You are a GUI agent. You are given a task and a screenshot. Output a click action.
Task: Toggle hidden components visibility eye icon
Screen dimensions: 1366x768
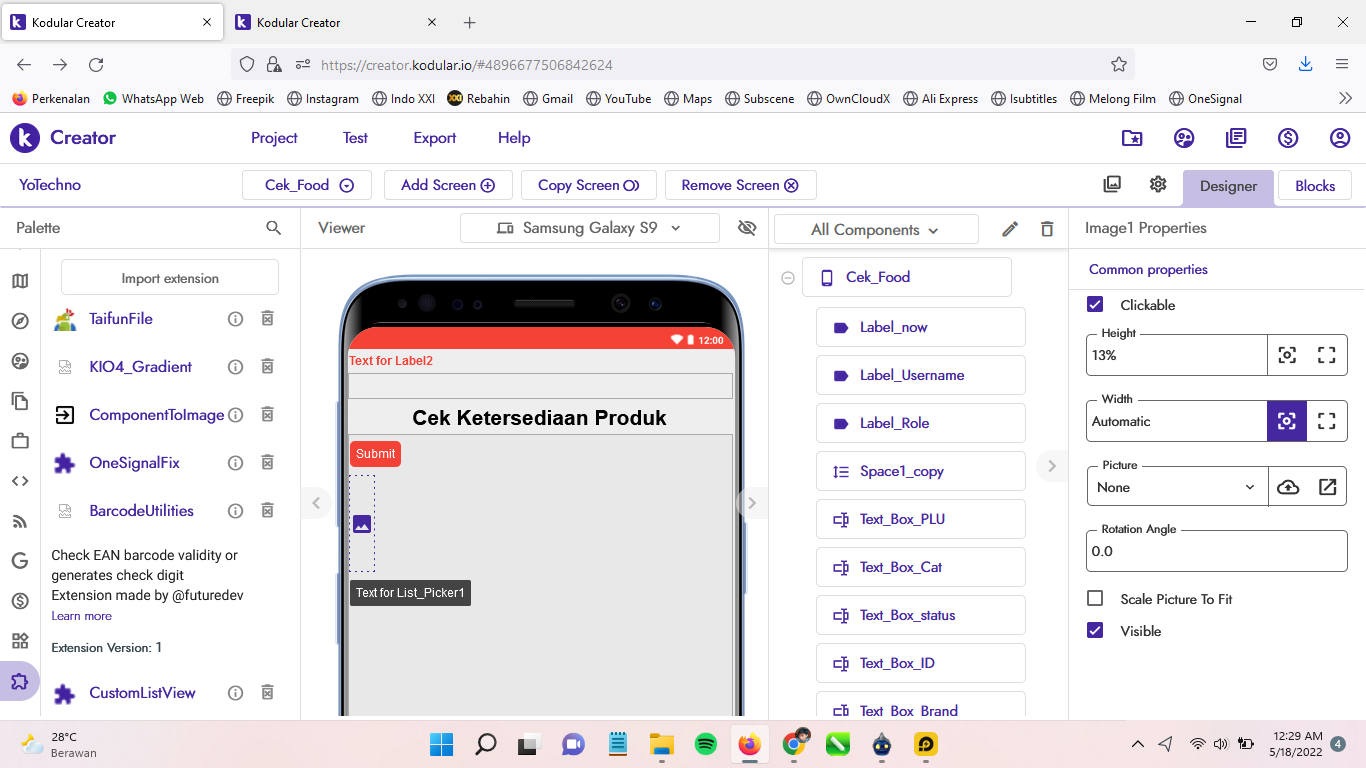(747, 228)
